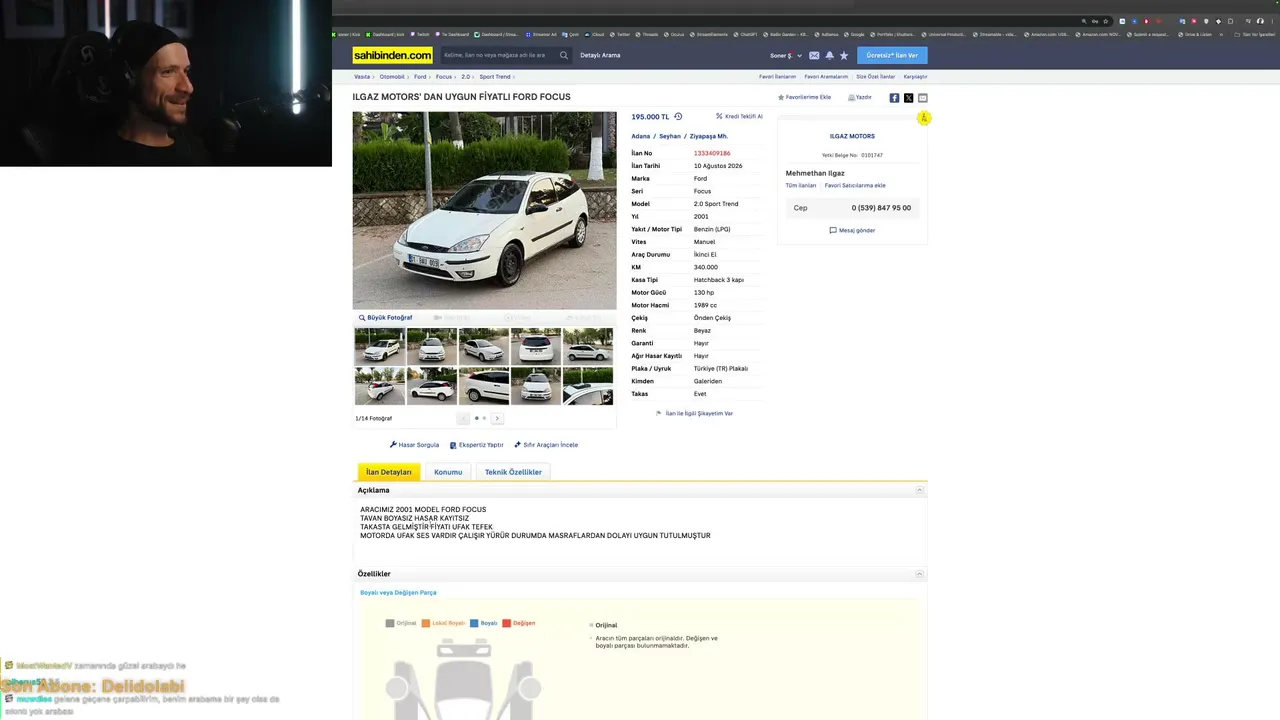Add listing via Favorilerime Ekle
Viewport: 1280px width, 720px height.
tap(805, 98)
